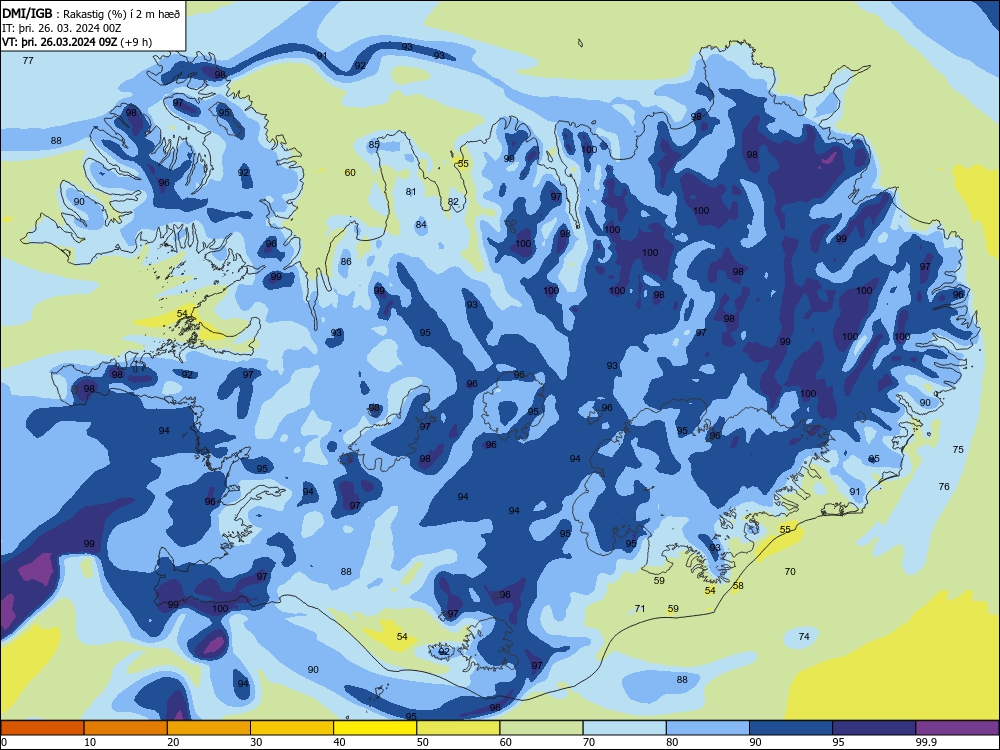Viewport: 1000px width, 750px height.
Task: Click the legend tick label '10'
Action: (90, 742)
